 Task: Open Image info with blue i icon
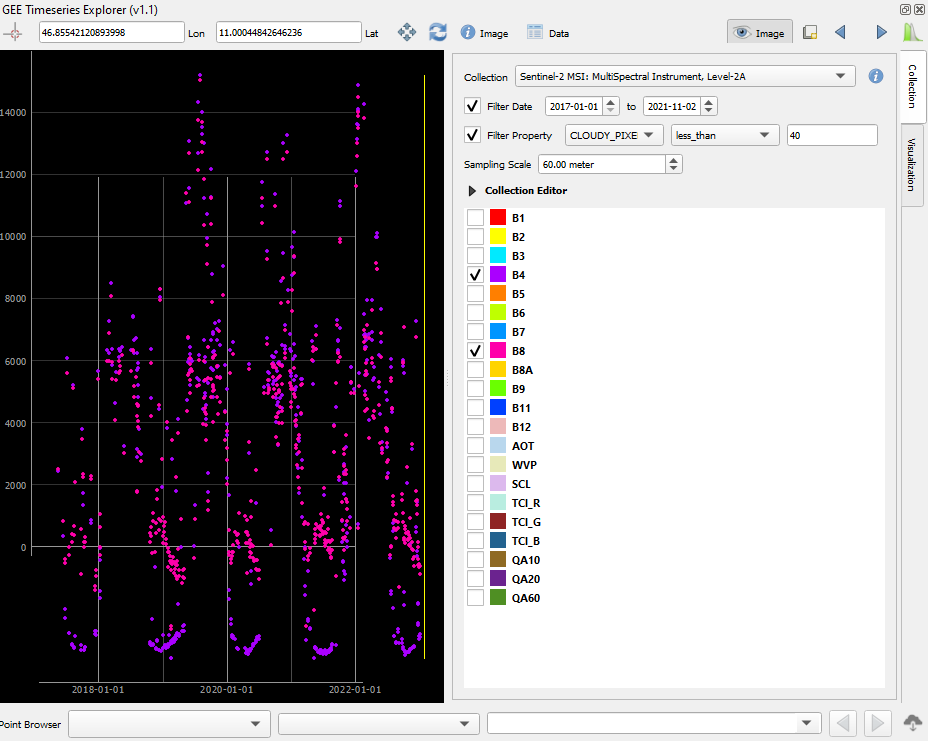tap(485, 33)
